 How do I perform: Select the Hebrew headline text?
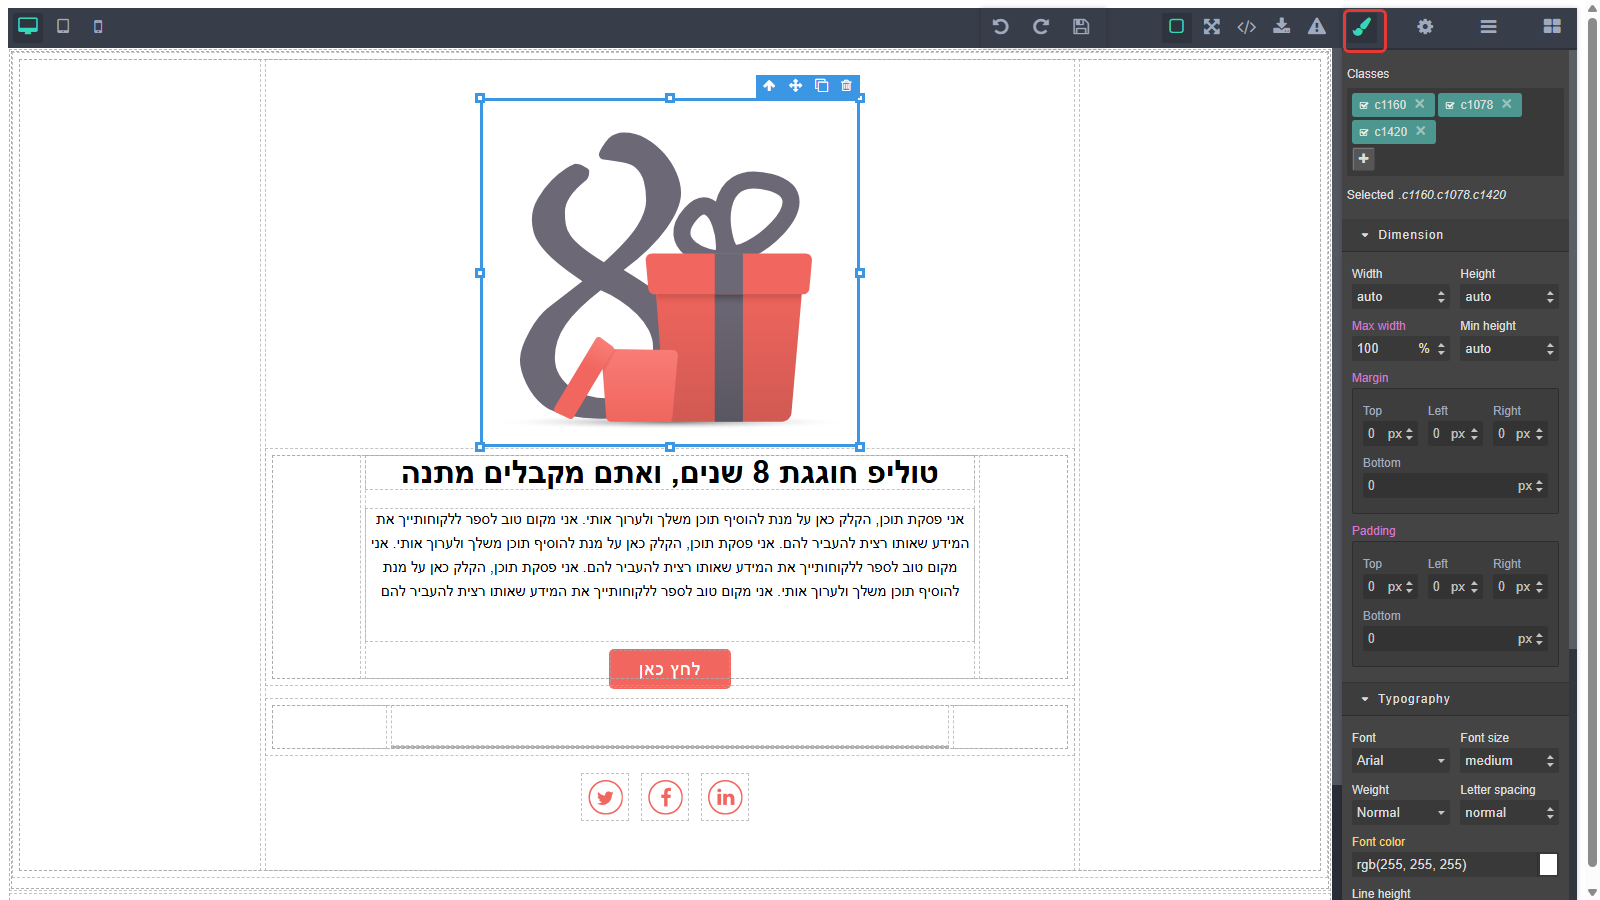point(670,473)
